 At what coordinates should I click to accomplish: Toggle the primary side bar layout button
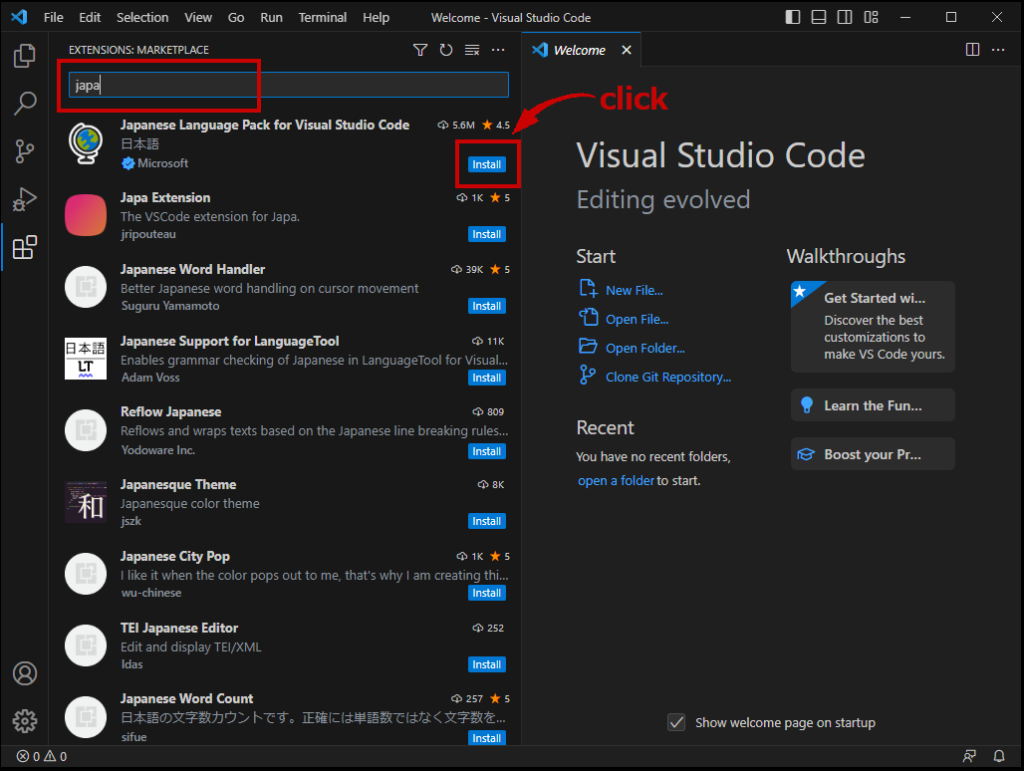point(793,18)
